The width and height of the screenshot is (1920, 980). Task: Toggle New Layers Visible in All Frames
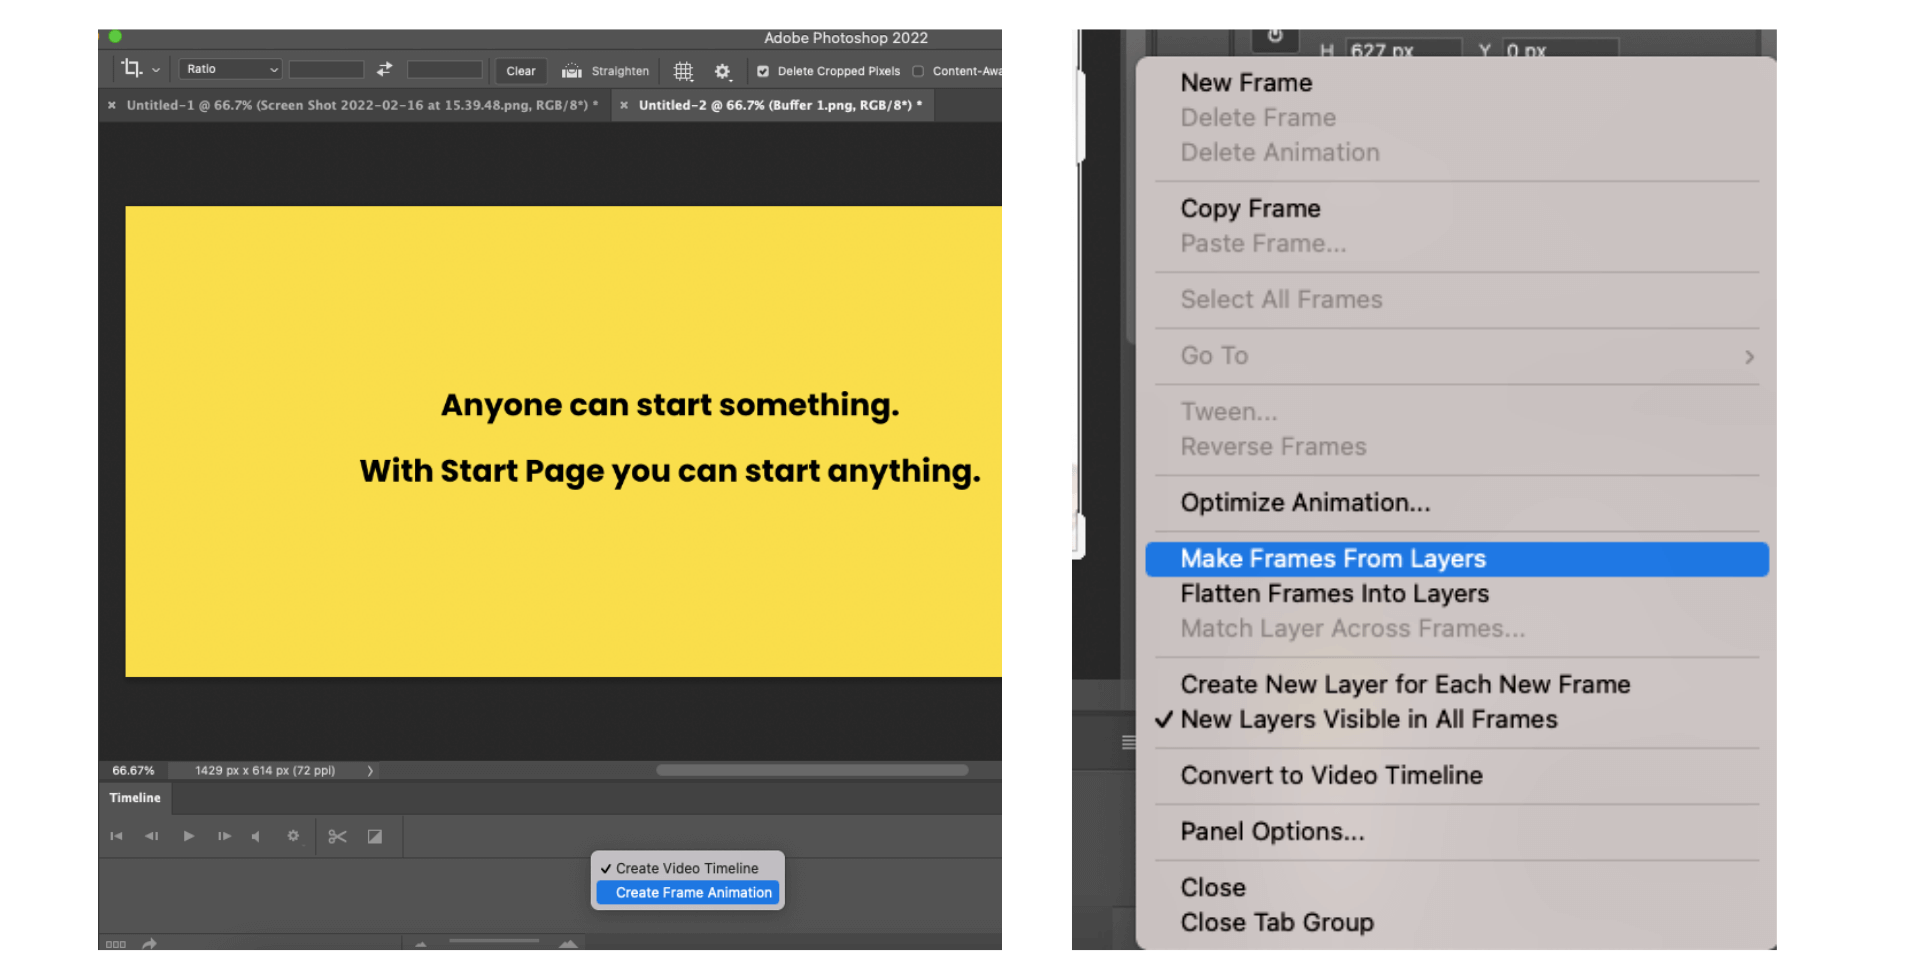click(1368, 719)
